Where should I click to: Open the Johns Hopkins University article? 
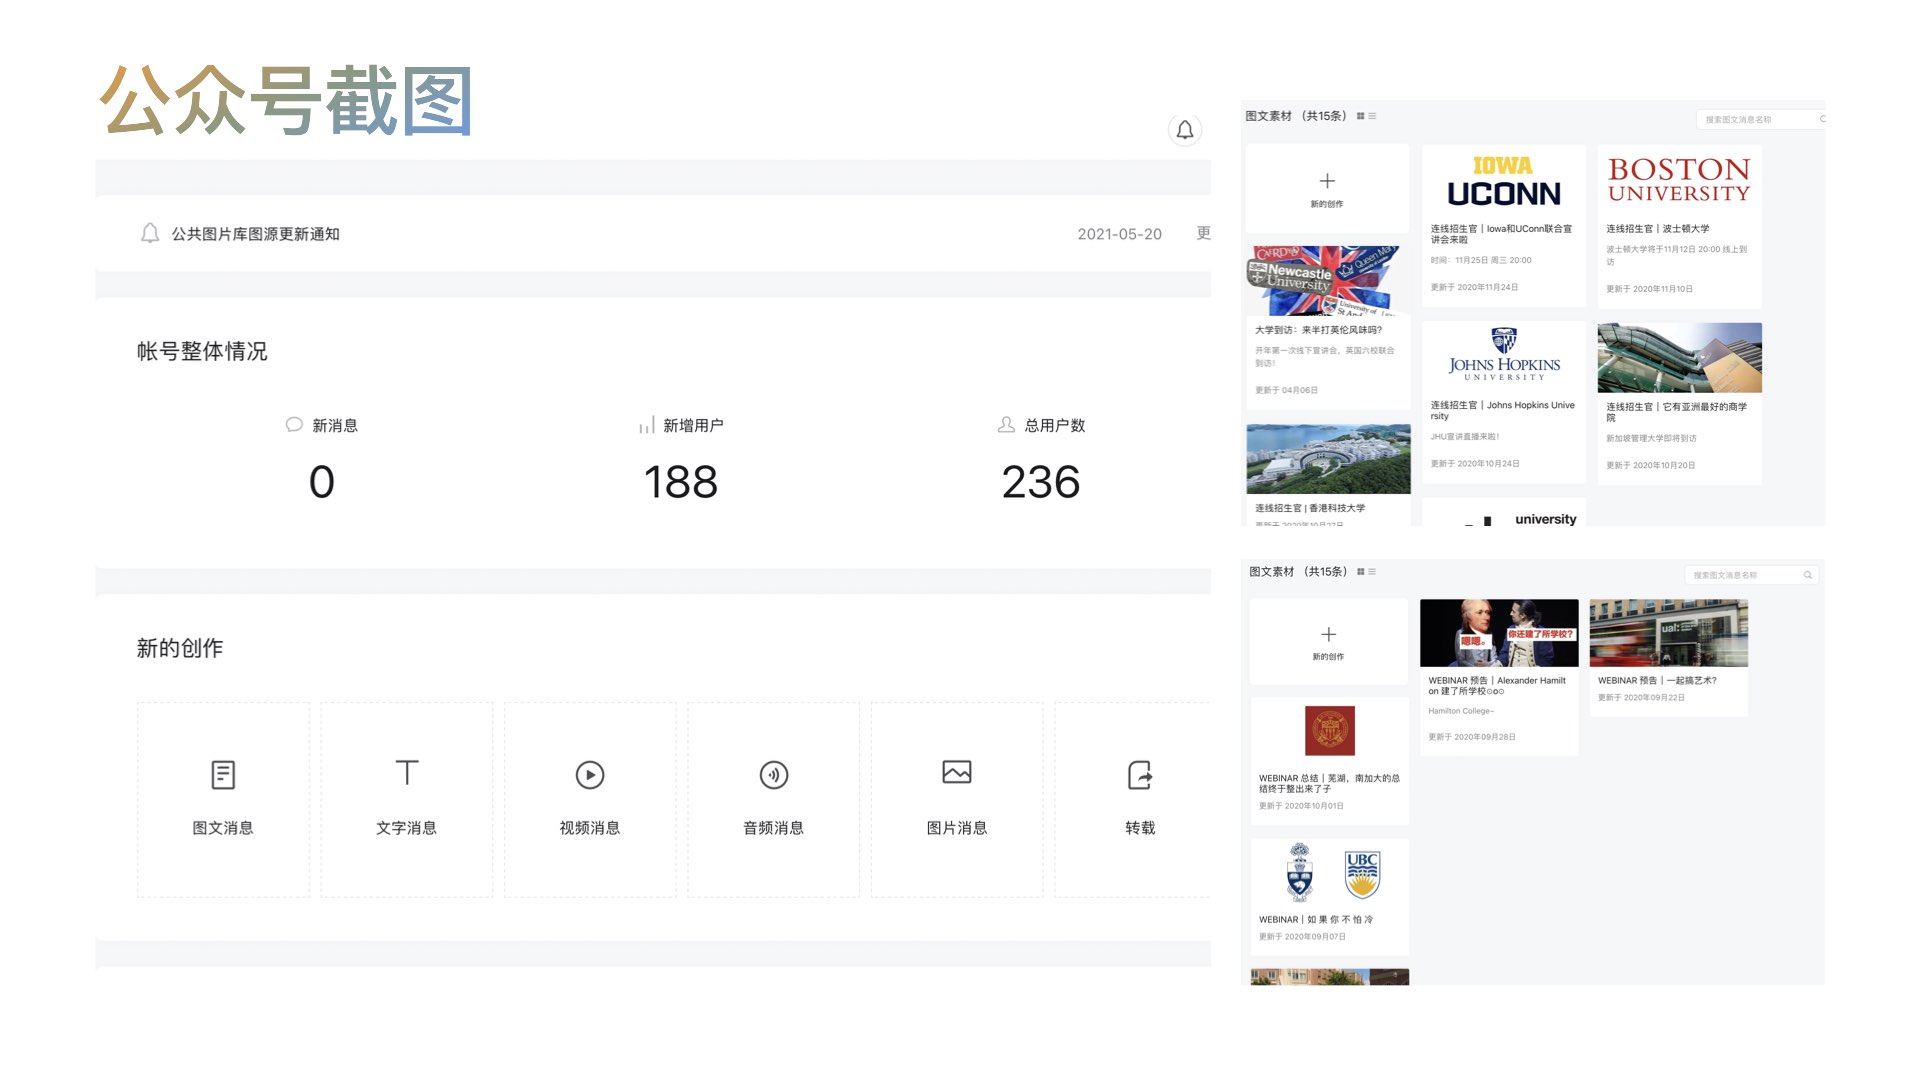point(1503,401)
